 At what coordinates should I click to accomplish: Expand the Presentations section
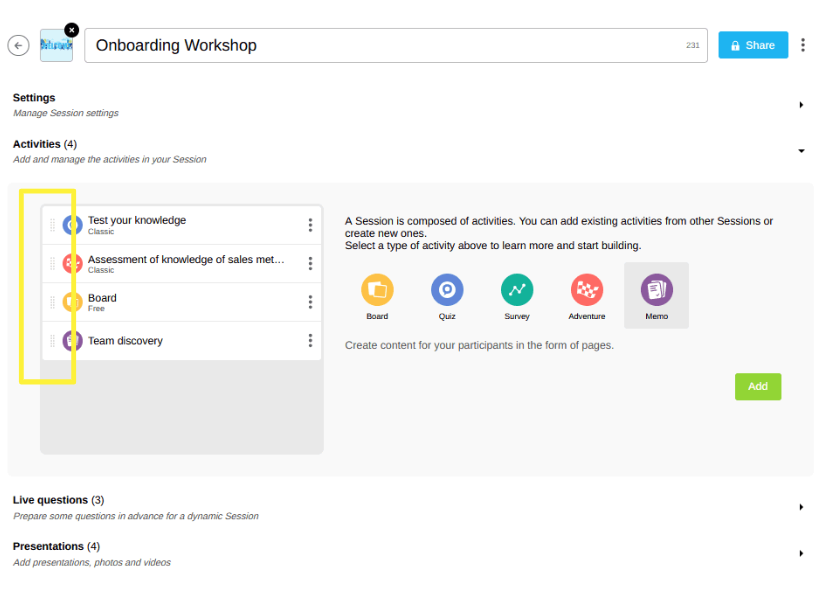coord(801,553)
